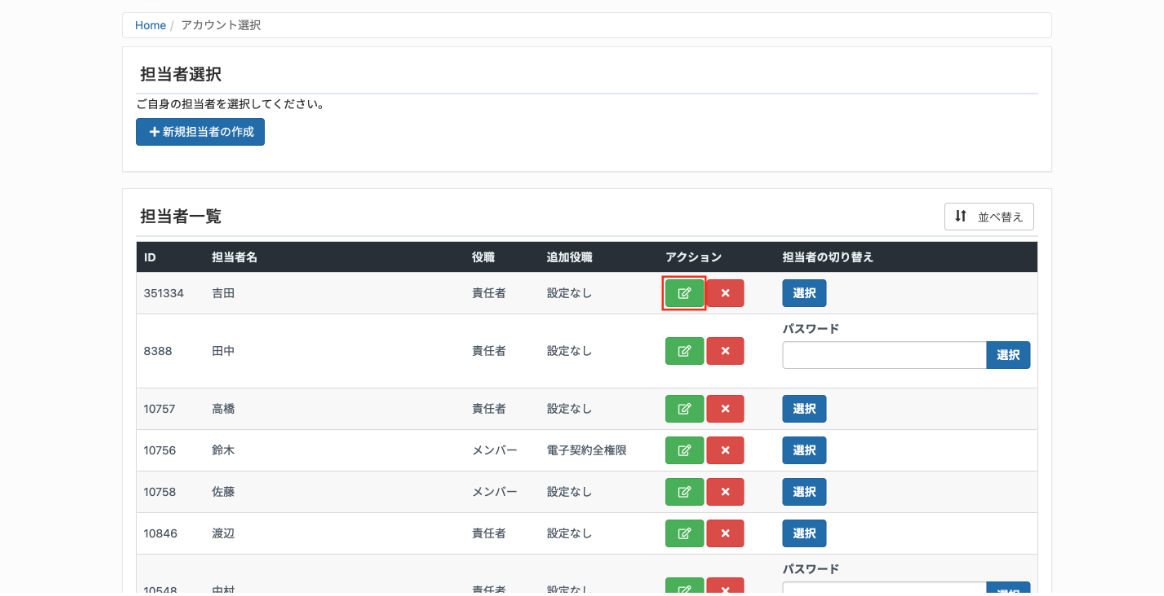The image size is (1164, 596).
Task: Click the name 田中 in the list
Action: point(223,351)
